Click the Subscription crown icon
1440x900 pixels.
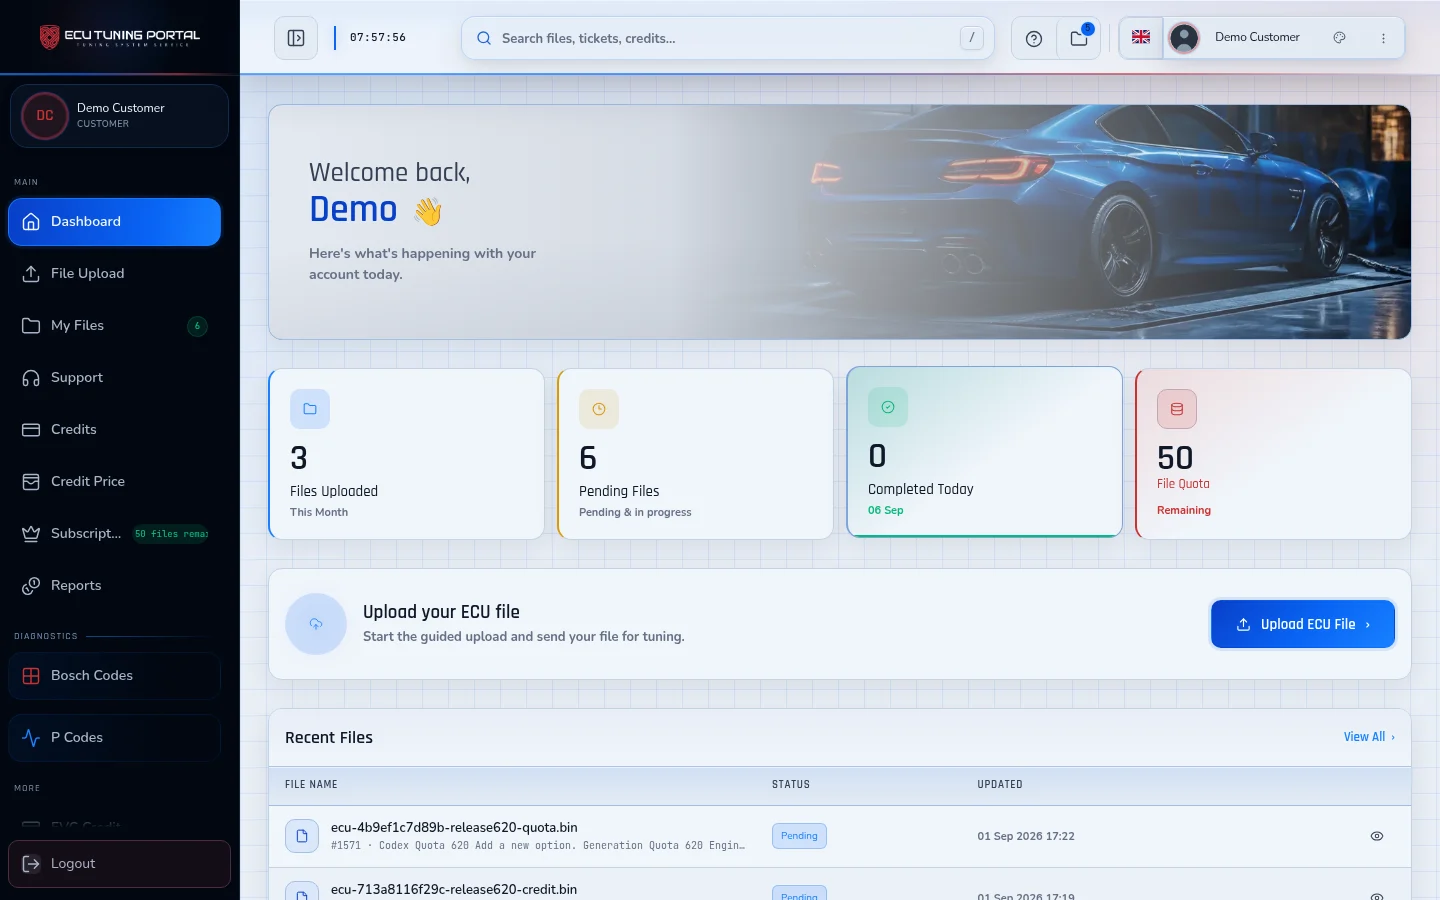click(x=31, y=534)
